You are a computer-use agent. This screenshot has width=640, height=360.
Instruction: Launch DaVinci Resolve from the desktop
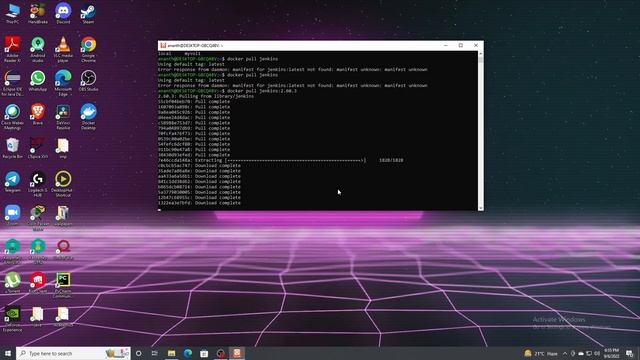click(63, 117)
